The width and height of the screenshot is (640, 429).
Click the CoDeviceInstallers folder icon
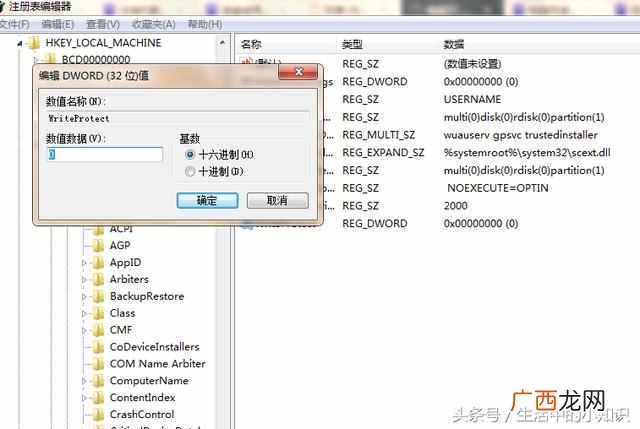click(x=98, y=347)
